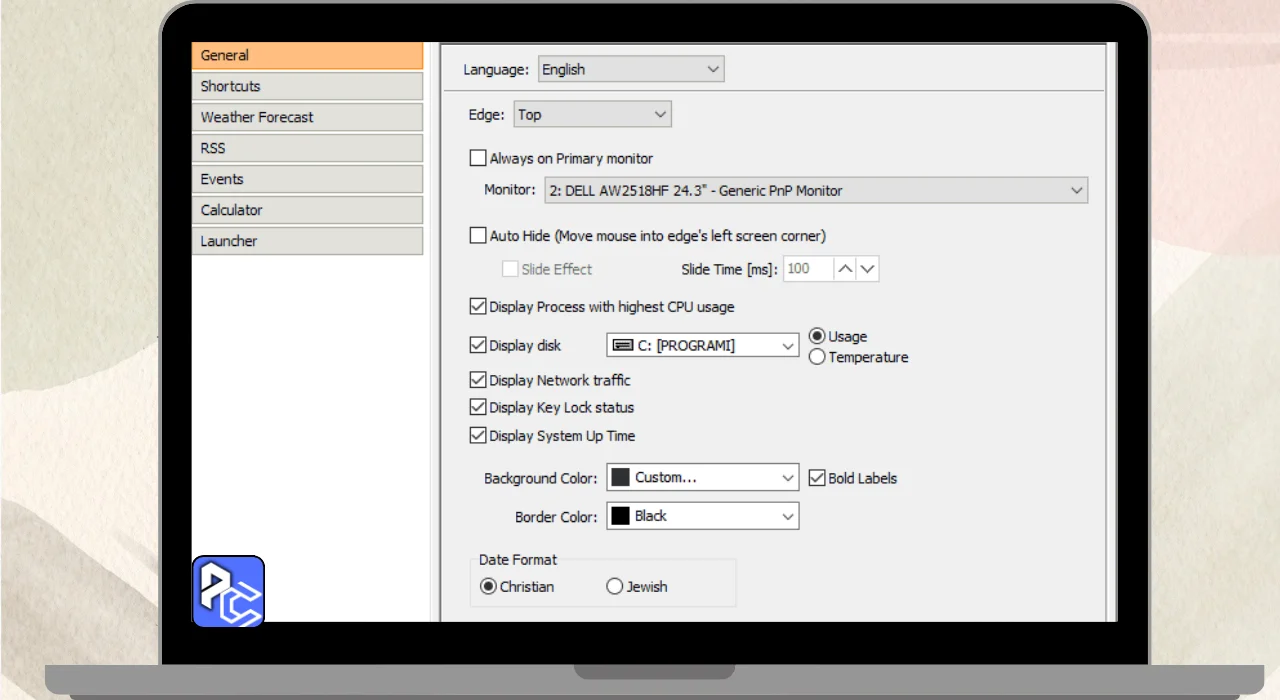Viewport: 1280px width, 700px height.
Task: Click the dark gray Background Color swatch
Action: pyautogui.click(x=620, y=478)
